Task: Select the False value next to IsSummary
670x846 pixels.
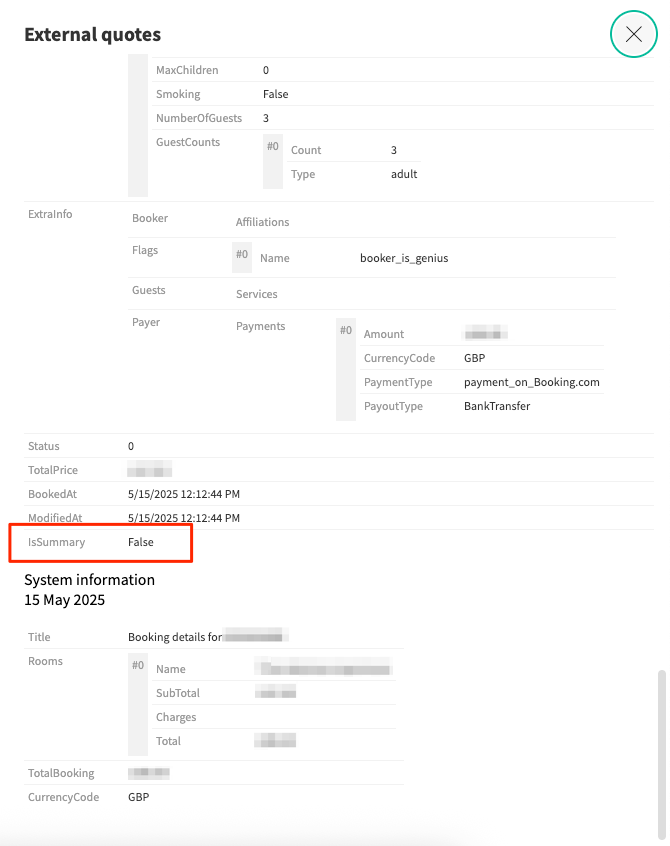Action: click(141, 542)
